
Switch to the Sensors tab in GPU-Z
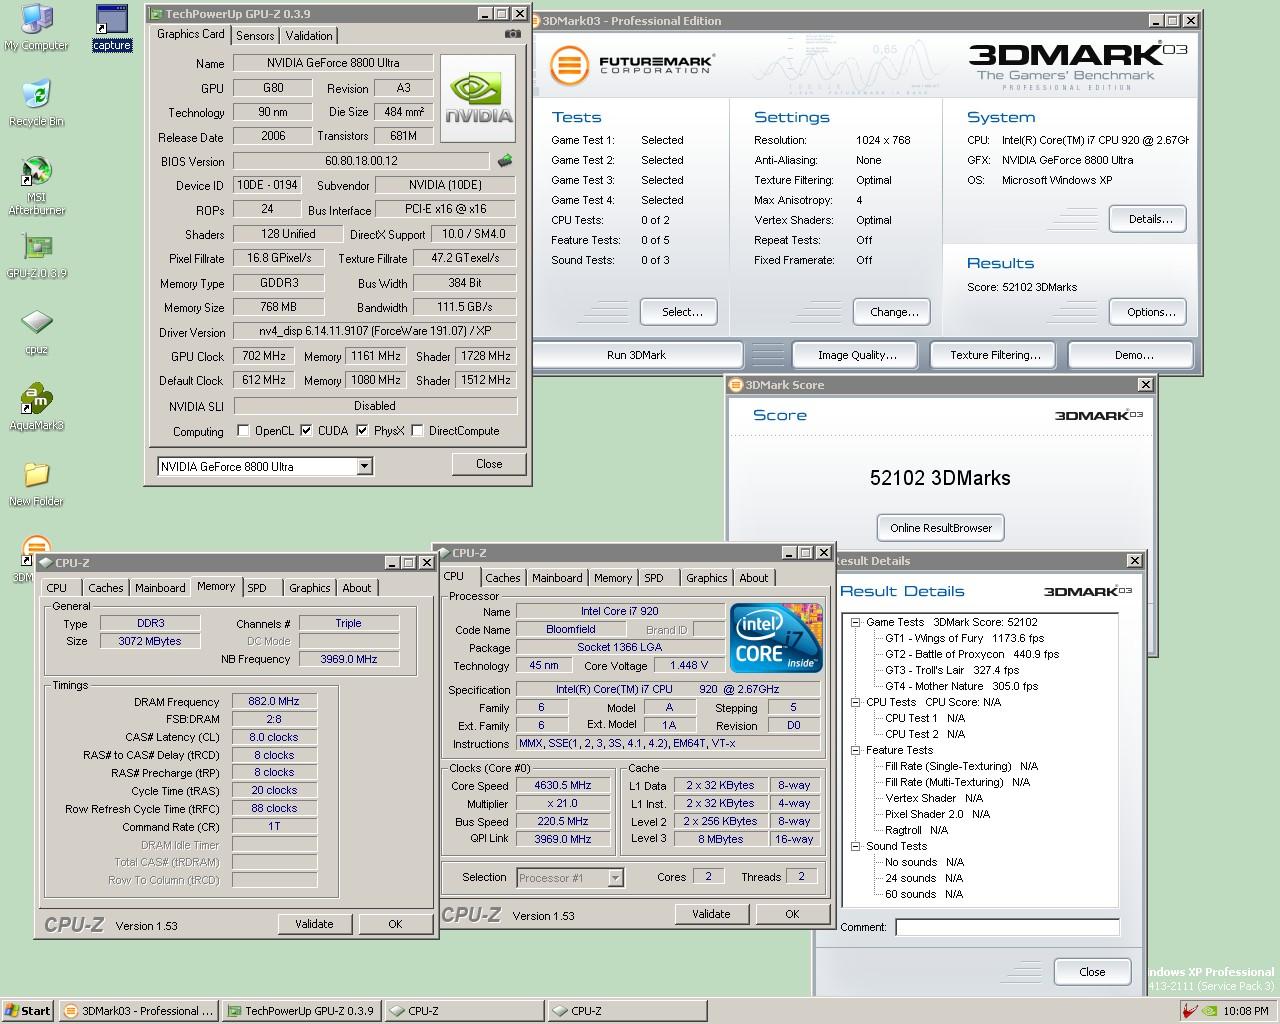tap(255, 35)
